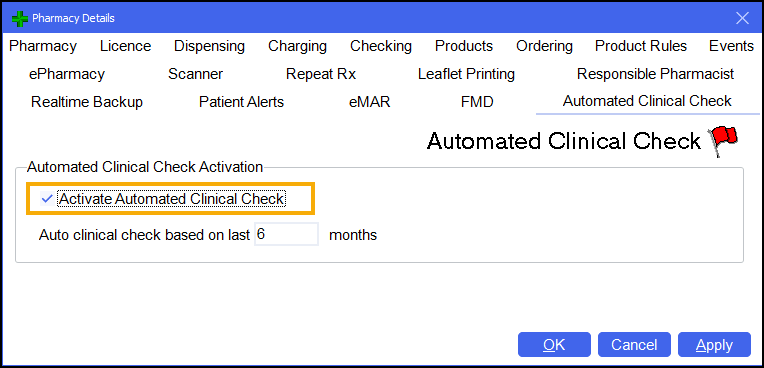Open the Checking tab
Viewport: 764px width, 368px height.
(x=381, y=46)
